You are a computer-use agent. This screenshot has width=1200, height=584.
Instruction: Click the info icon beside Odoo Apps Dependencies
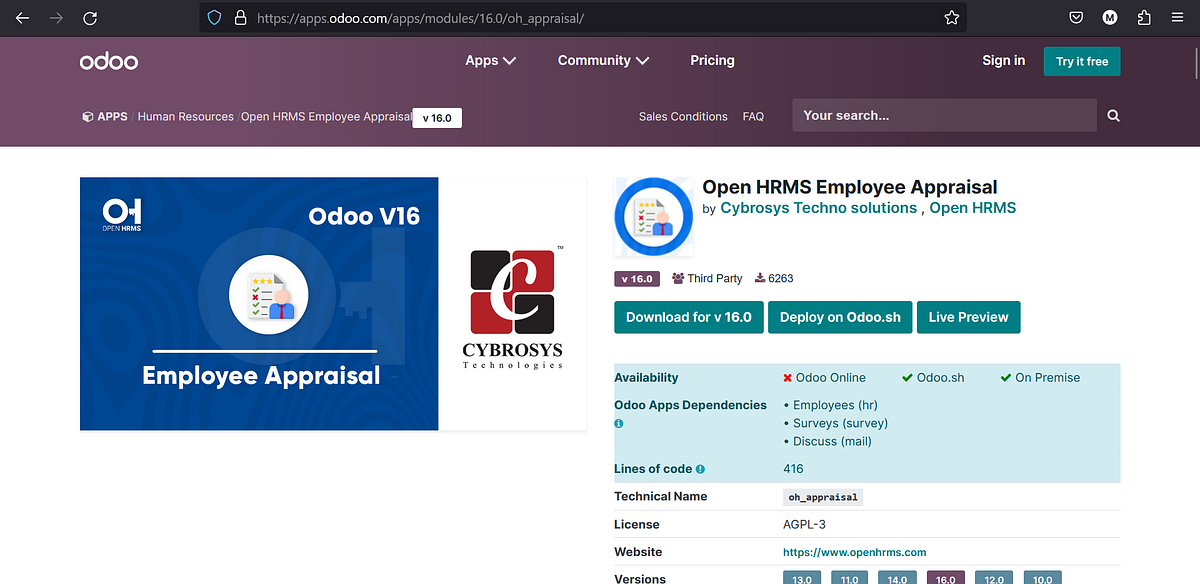tap(618, 423)
